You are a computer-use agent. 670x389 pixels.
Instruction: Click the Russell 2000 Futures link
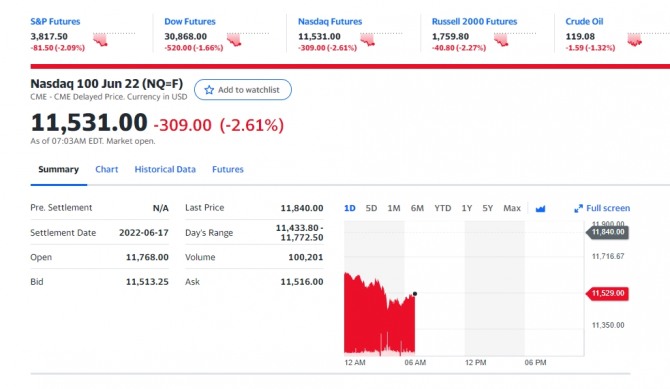[x=474, y=21]
